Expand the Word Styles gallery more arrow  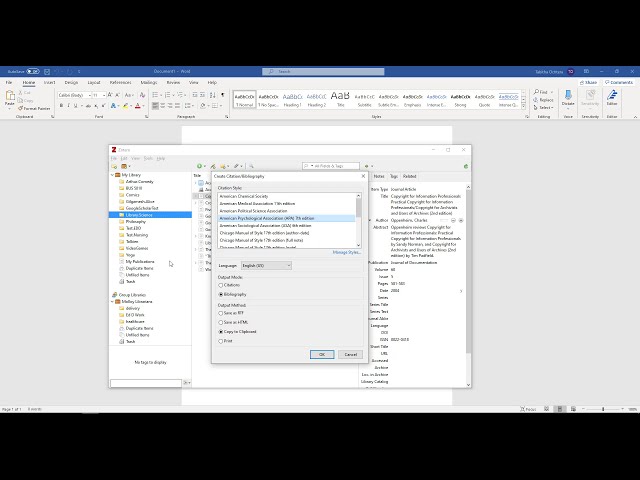(x=524, y=106)
